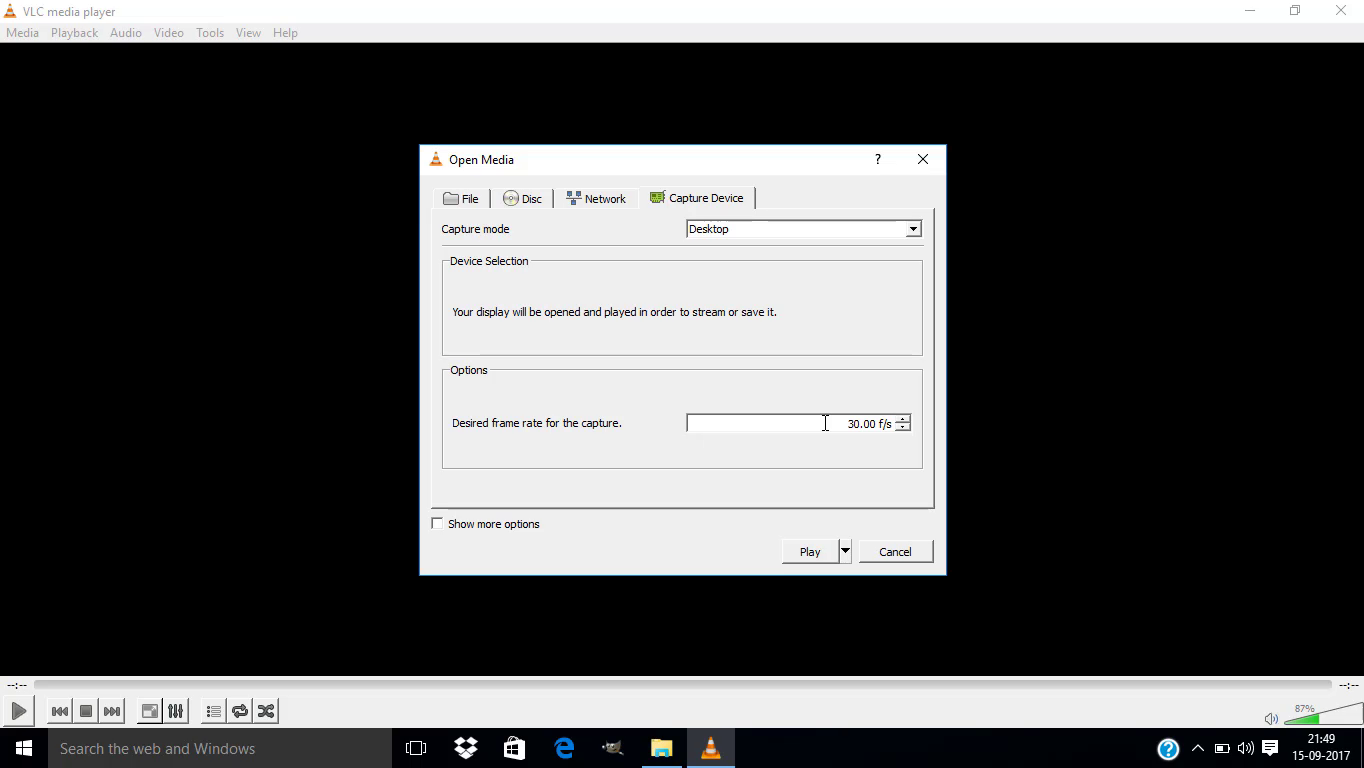Image resolution: width=1364 pixels, height=768 pixels.
Task: Check the Show more options box
Action: [x=437, y=523]
